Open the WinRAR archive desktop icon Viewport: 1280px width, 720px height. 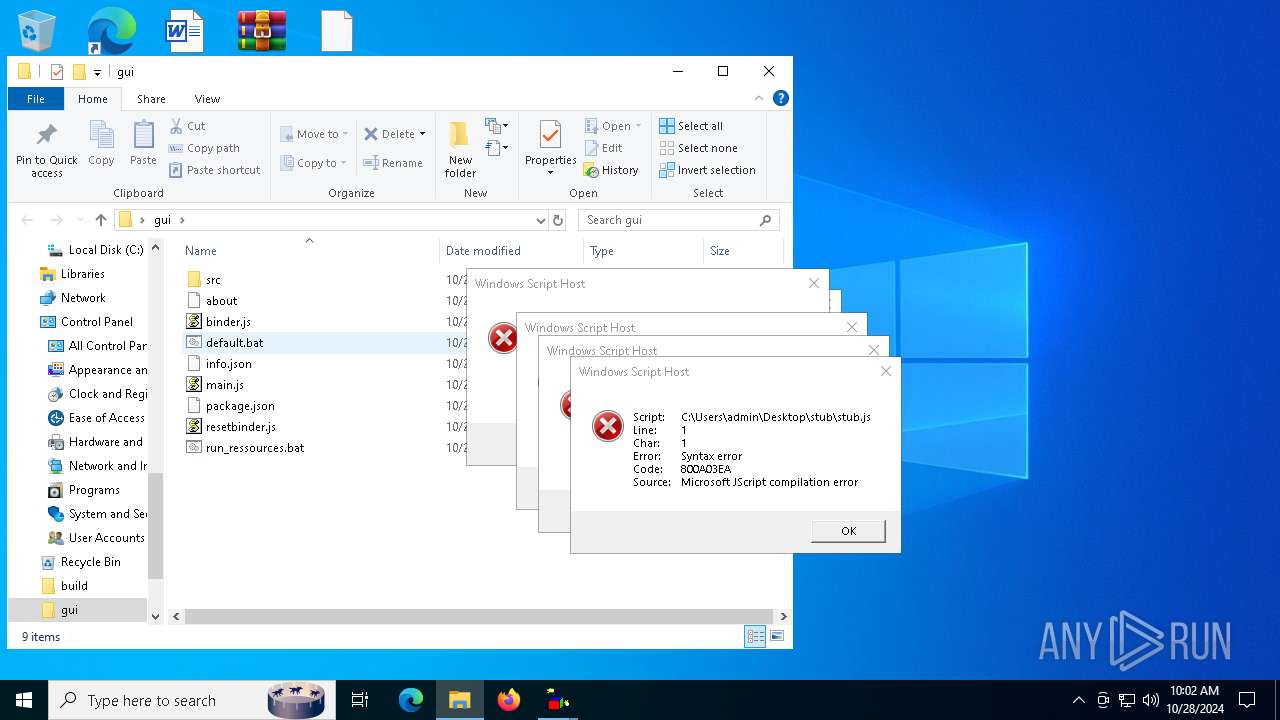pyautogui.click(x=262, y=30)
